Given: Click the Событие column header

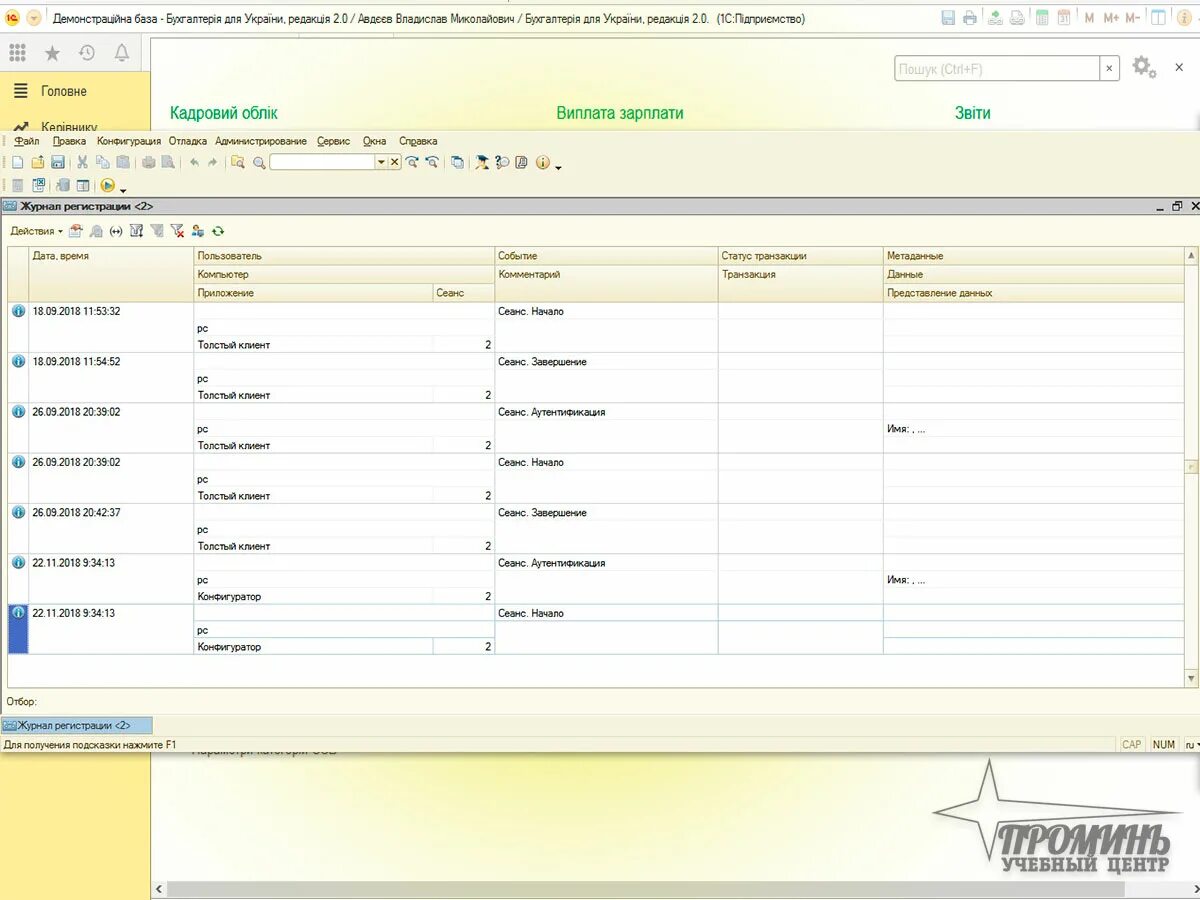Looking at the screenshot, I should [x=606, y=256].
